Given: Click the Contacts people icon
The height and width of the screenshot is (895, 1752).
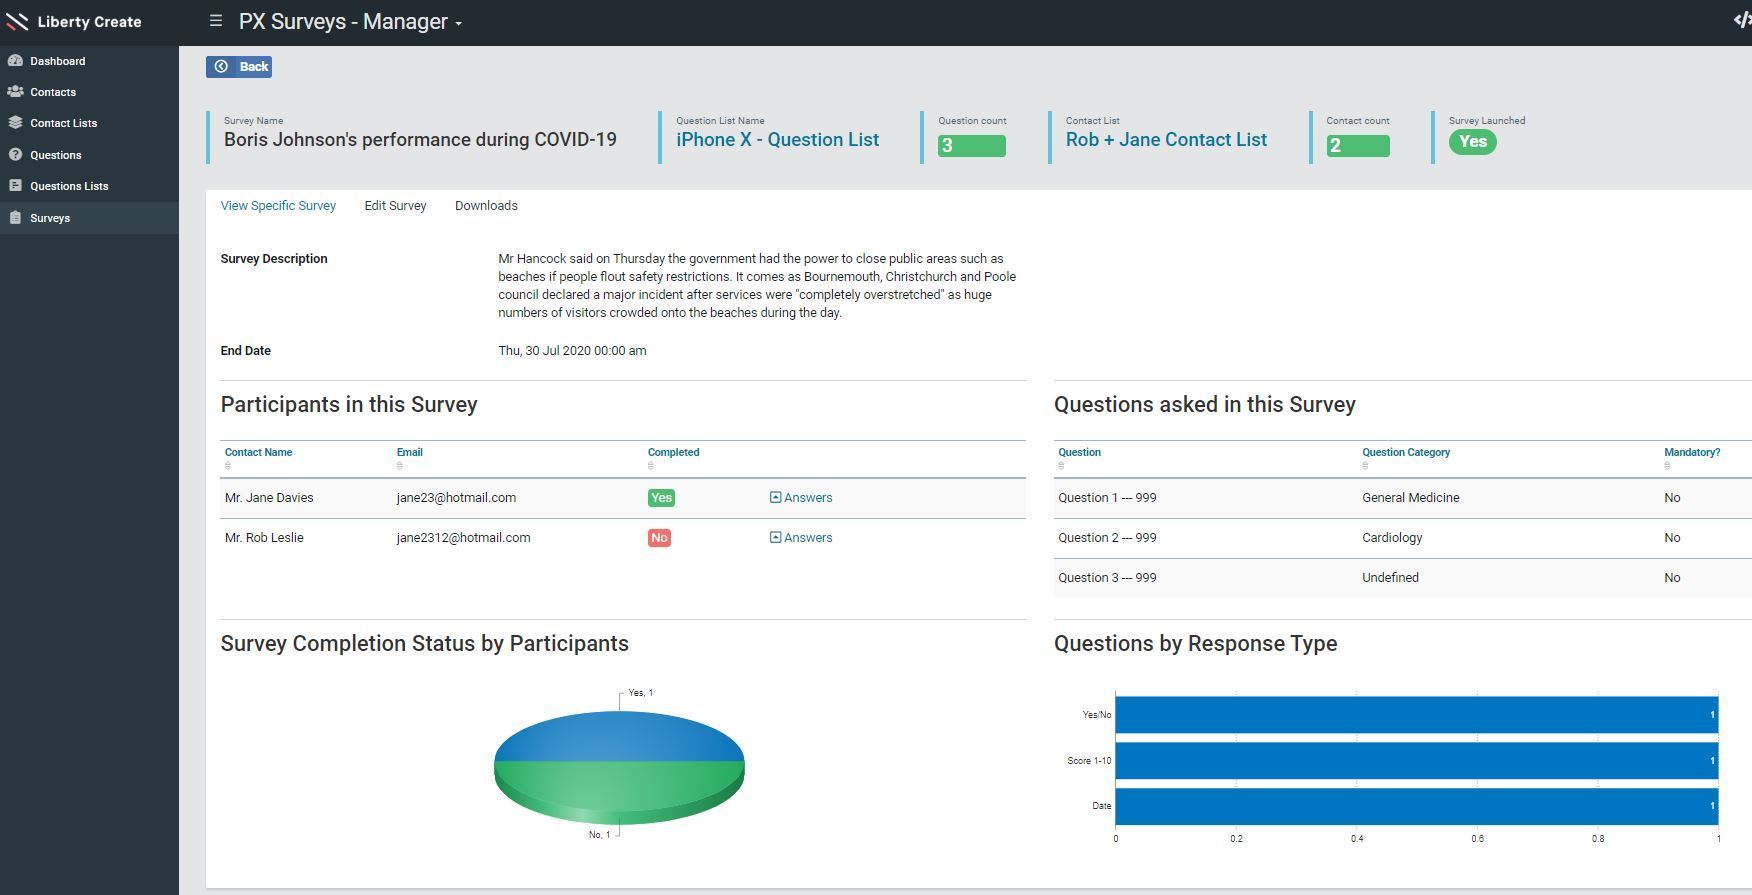Looking at the screenshot, I should [15, 92].
